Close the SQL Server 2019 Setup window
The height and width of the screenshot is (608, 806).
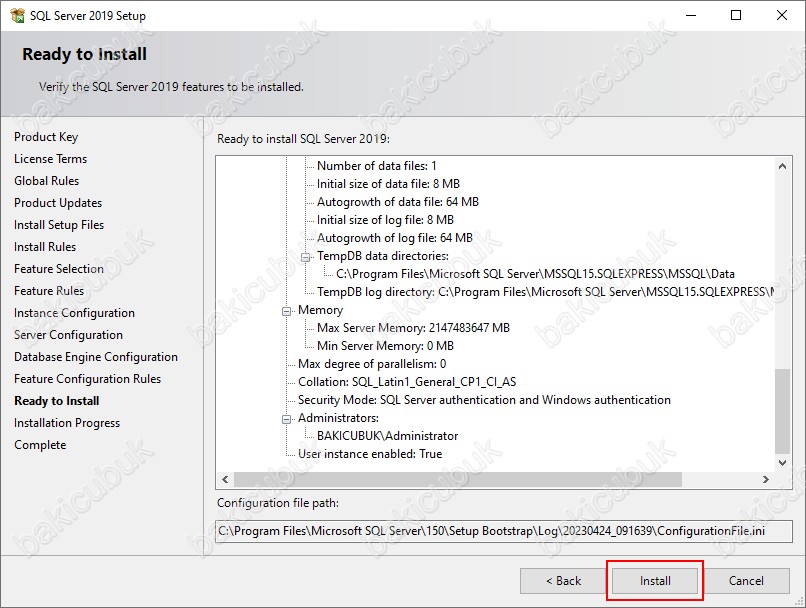coord(782,15)
